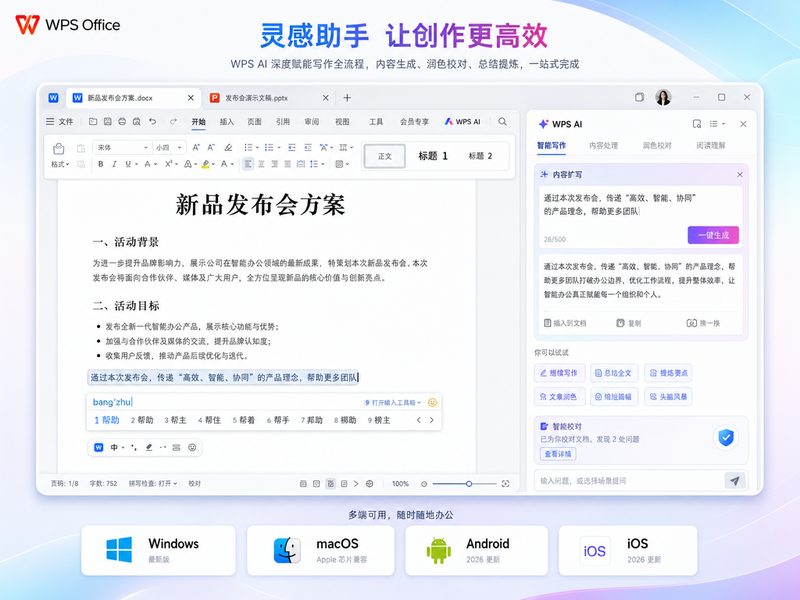Click the search magnifier in the ribbon

pyautogui.click(x=503, y=121)
